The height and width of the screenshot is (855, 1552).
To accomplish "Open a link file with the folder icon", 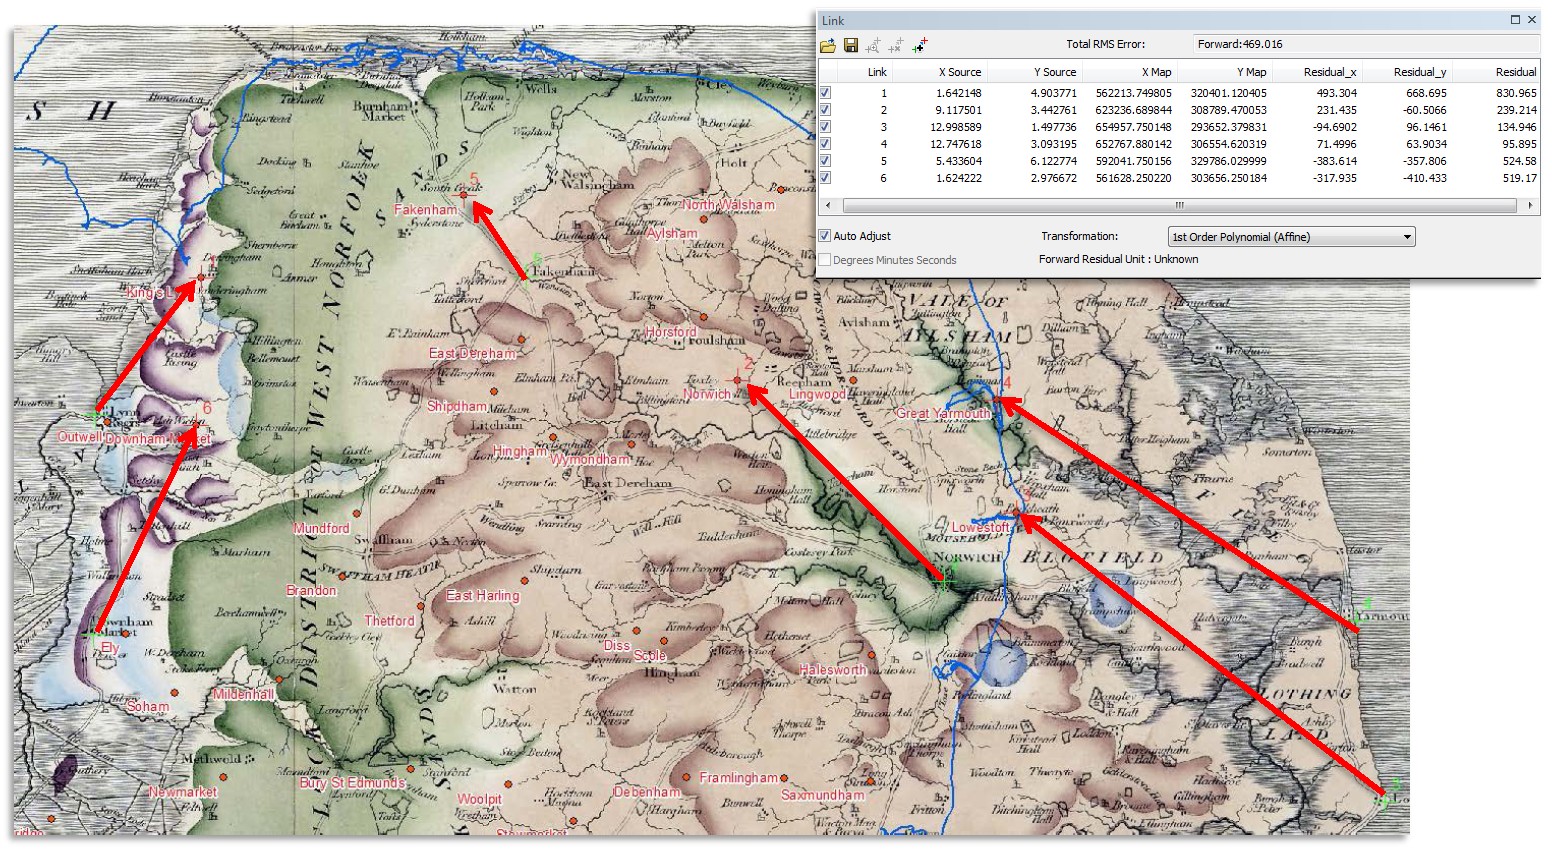I will (x=828, y=45).
